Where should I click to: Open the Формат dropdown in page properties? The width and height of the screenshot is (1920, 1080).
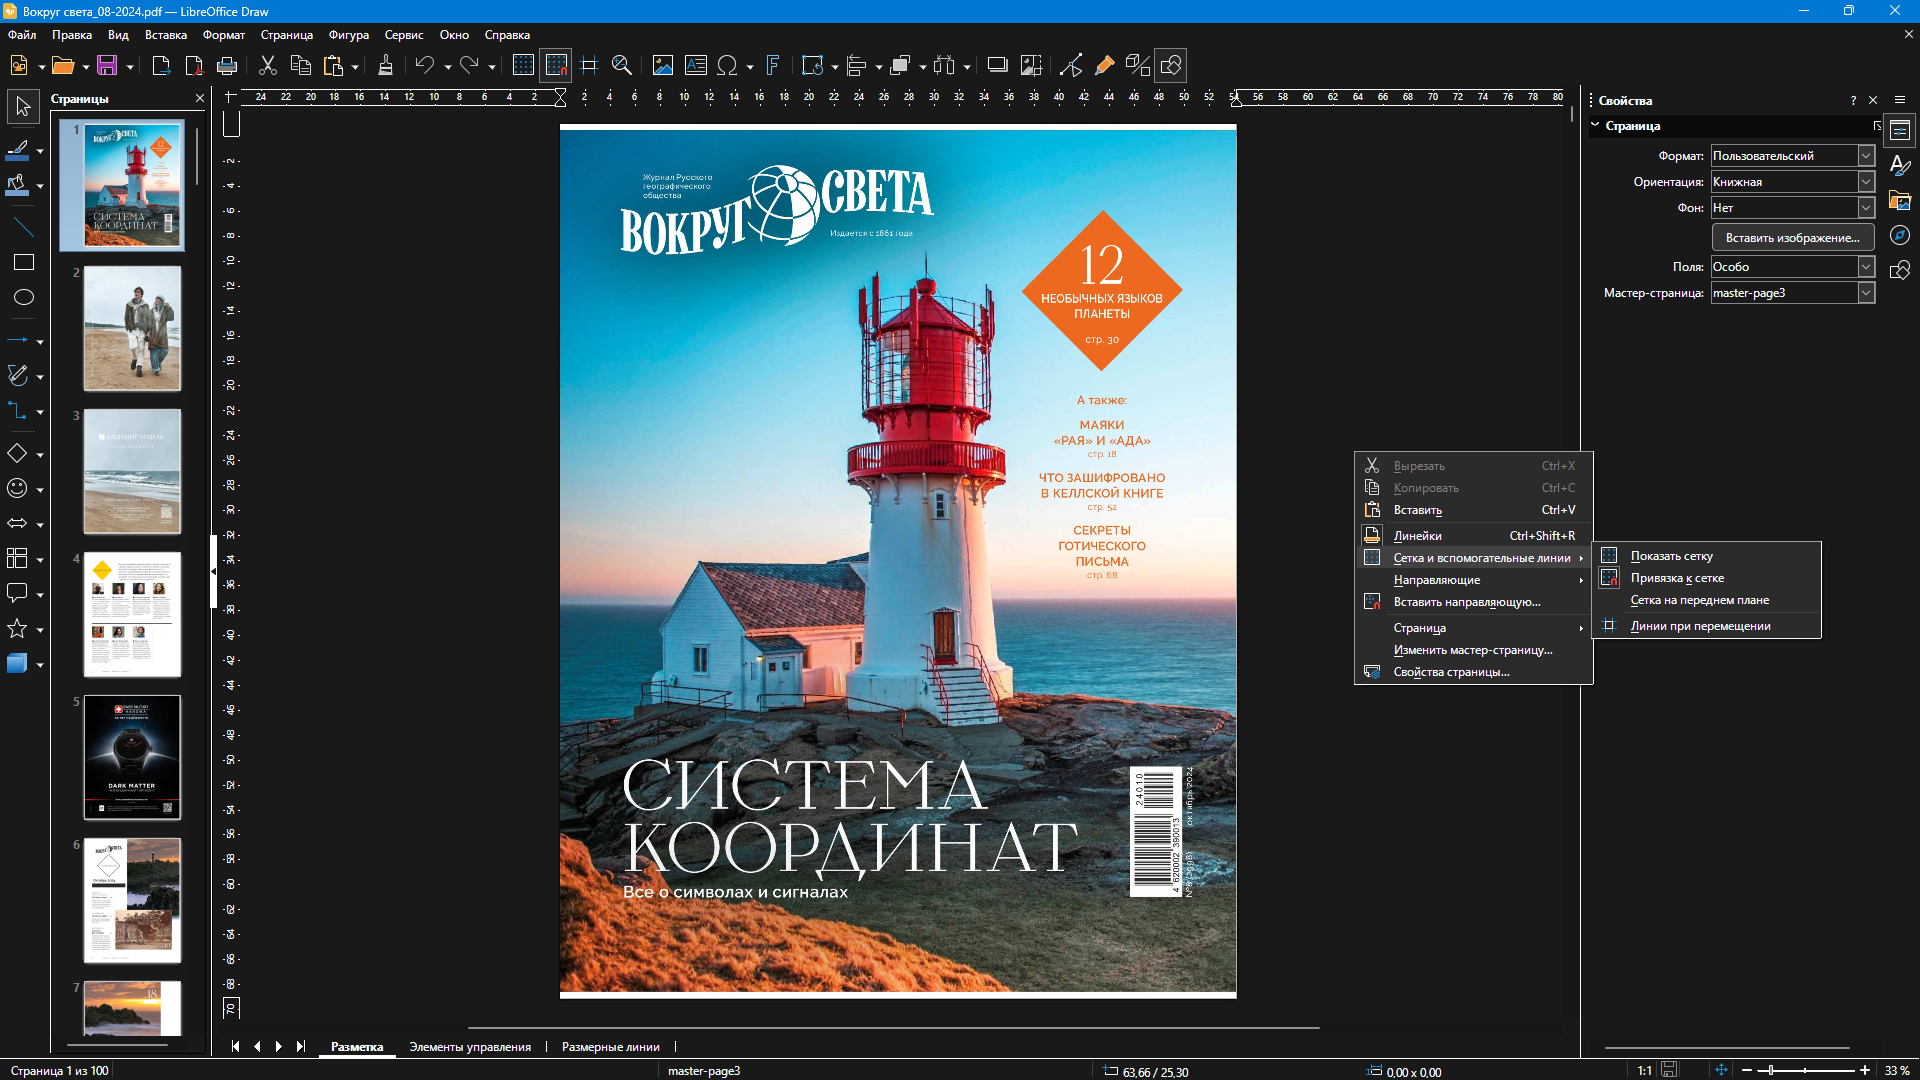click(1866, 156)
